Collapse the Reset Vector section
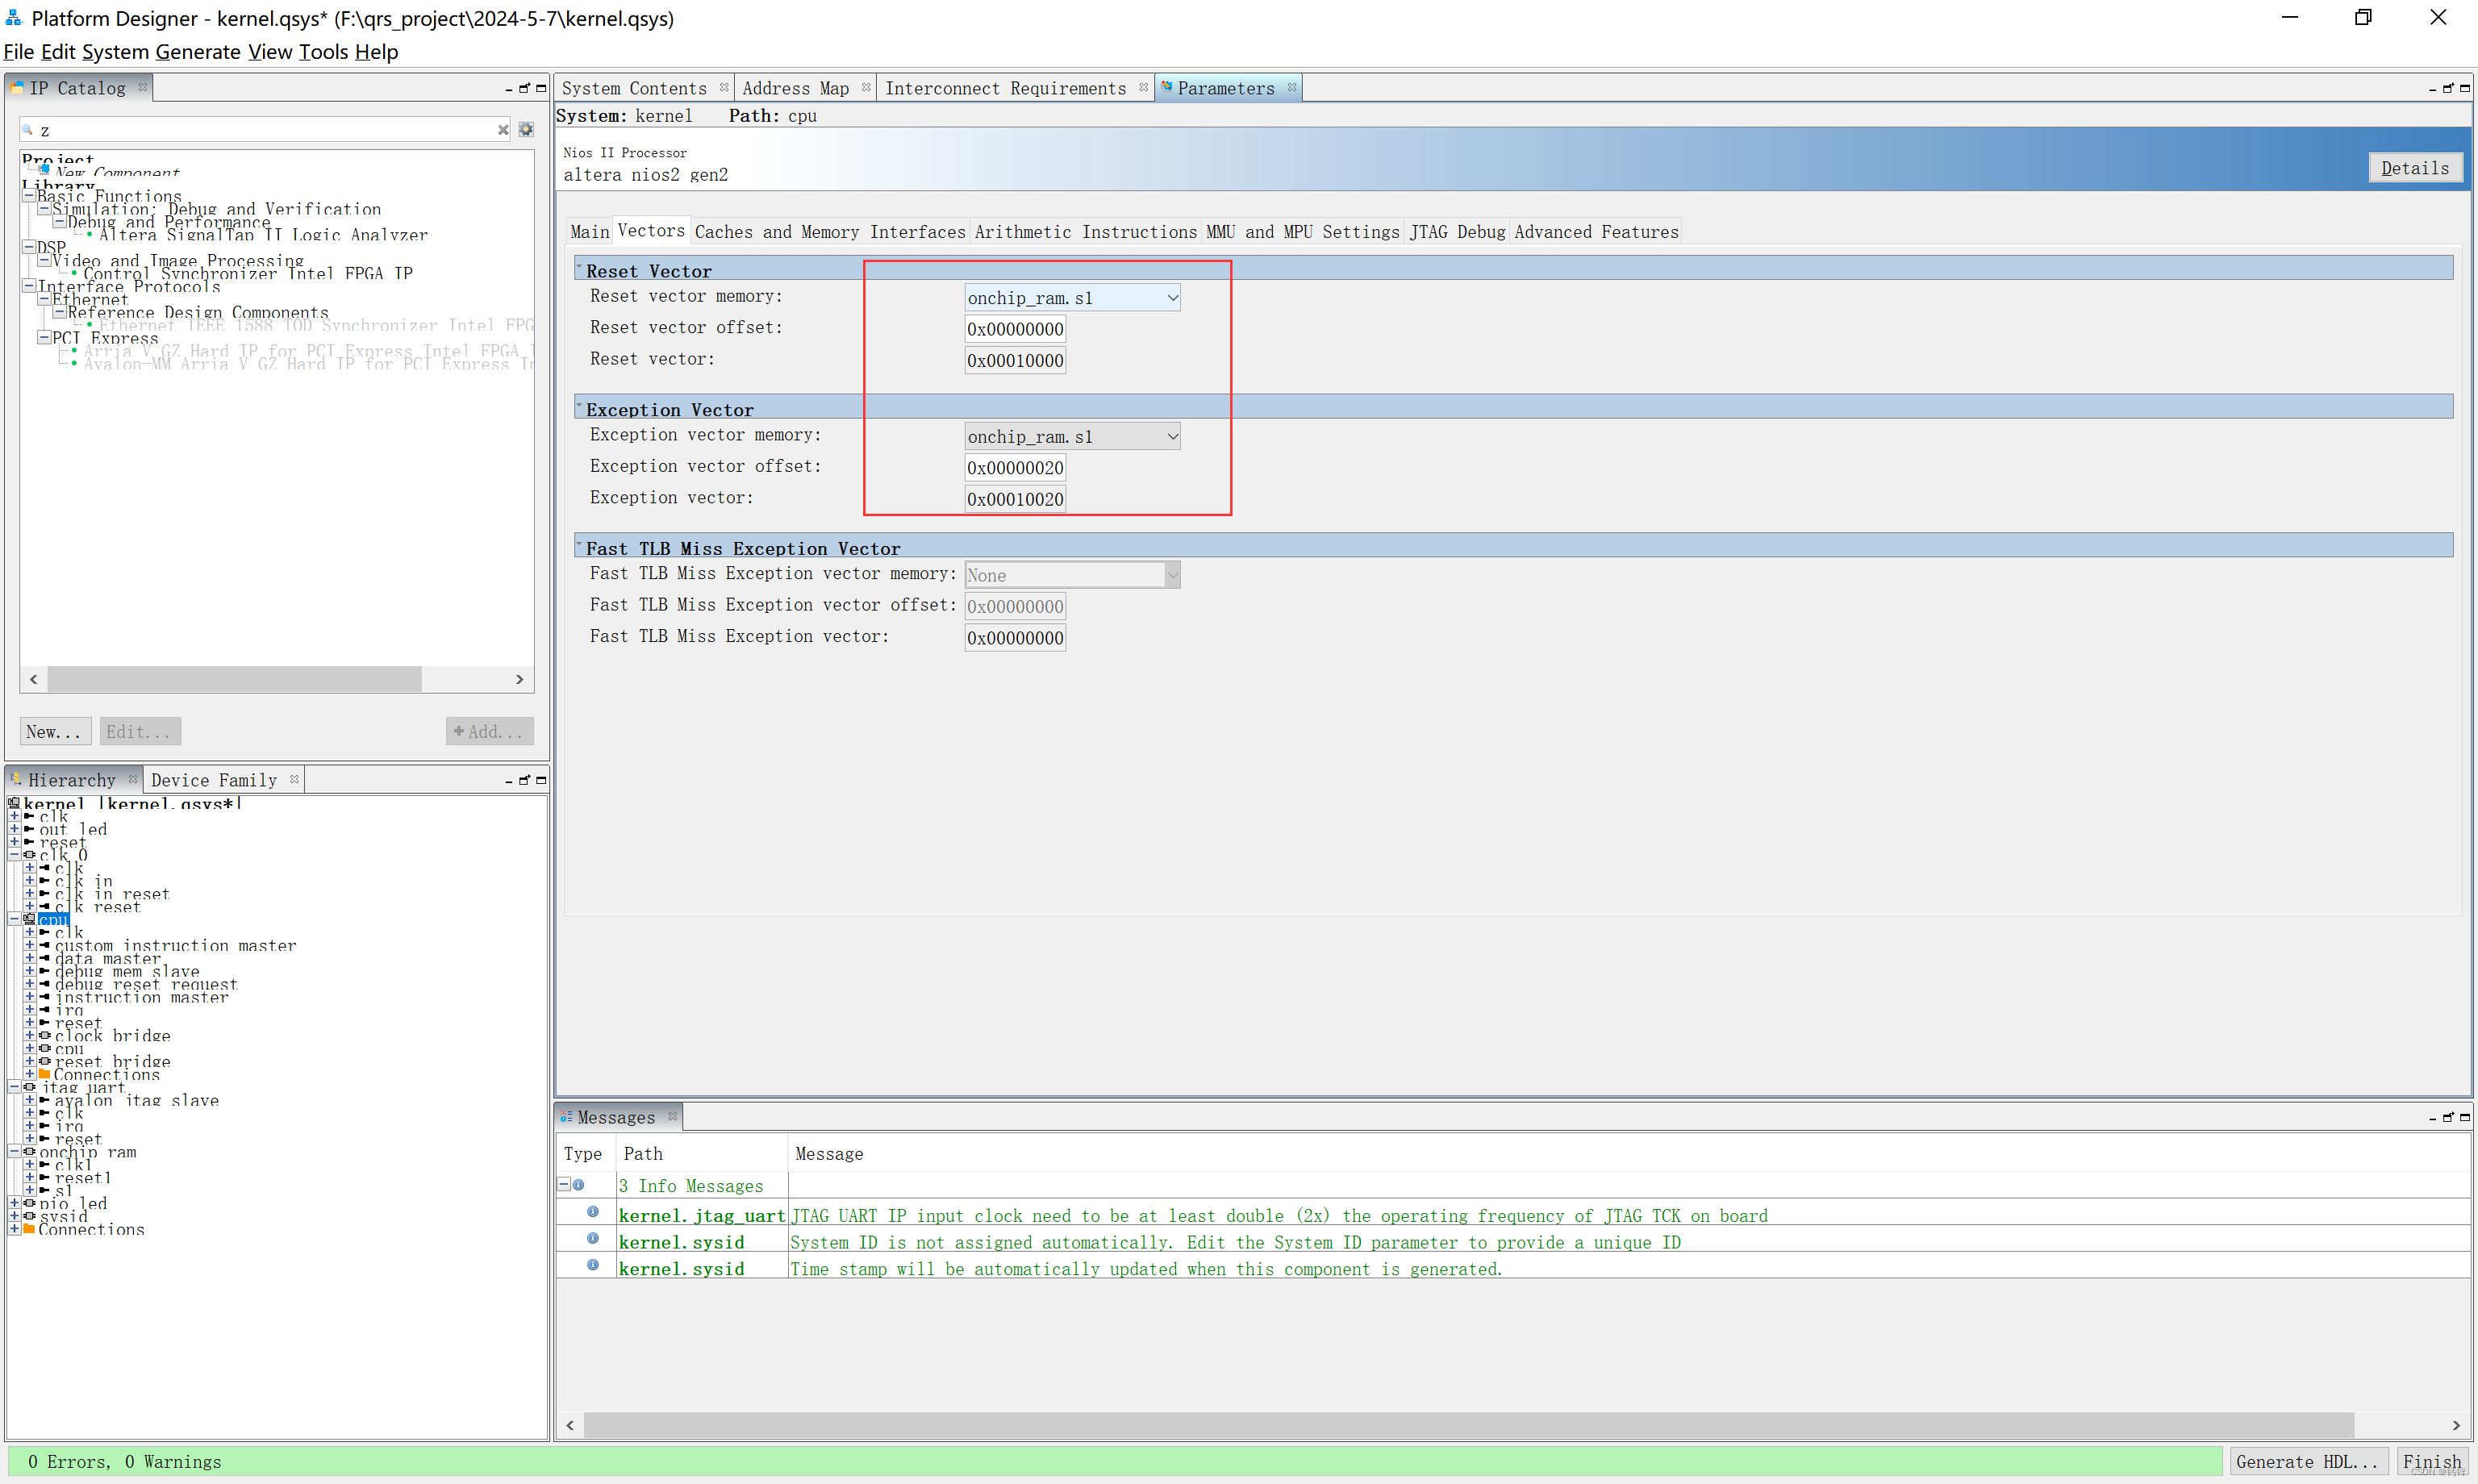The height and width of the screenshot is (1484, 2478). click(x=579, y=268)
